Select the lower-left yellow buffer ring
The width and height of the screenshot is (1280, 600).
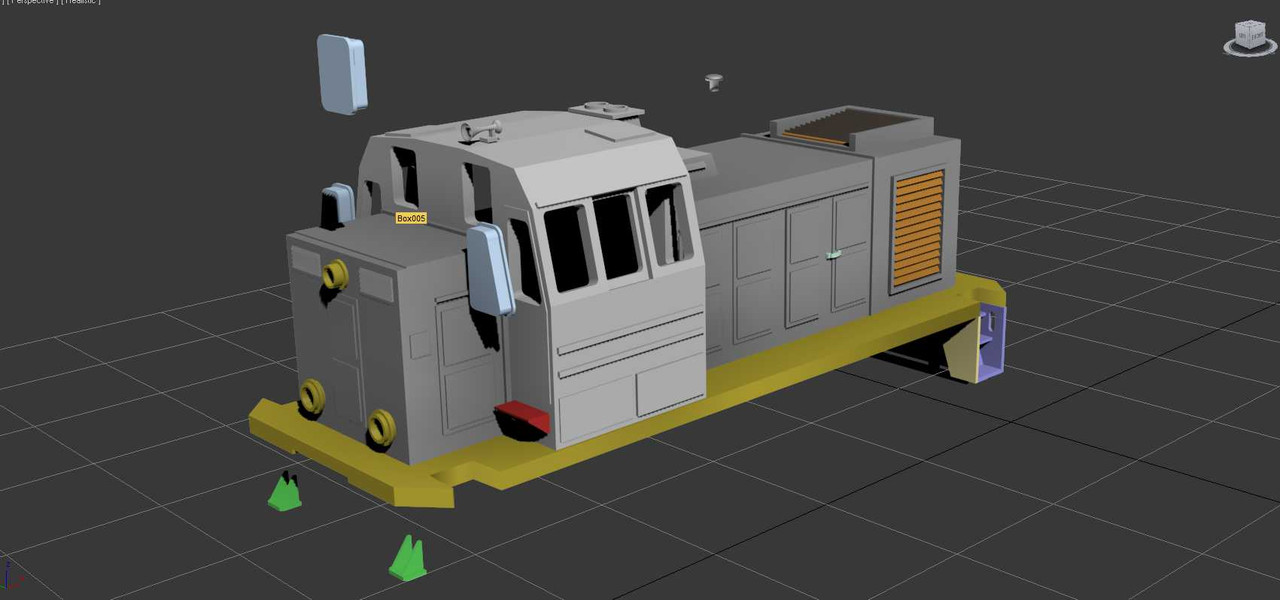point(311,397)
